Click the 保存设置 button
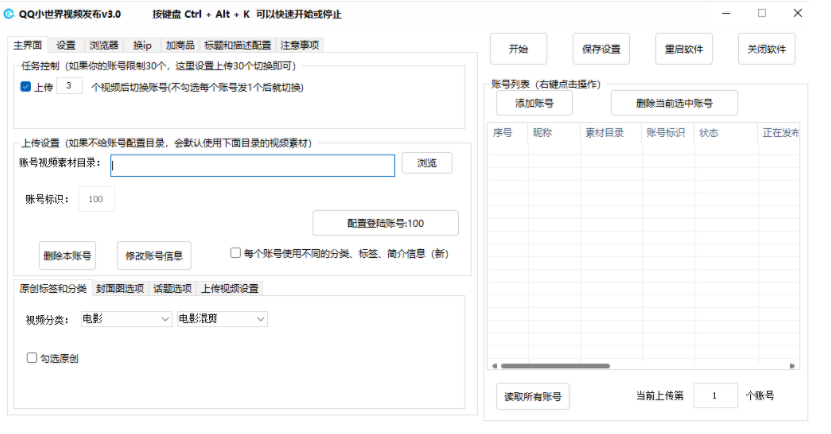 point(601,49)
